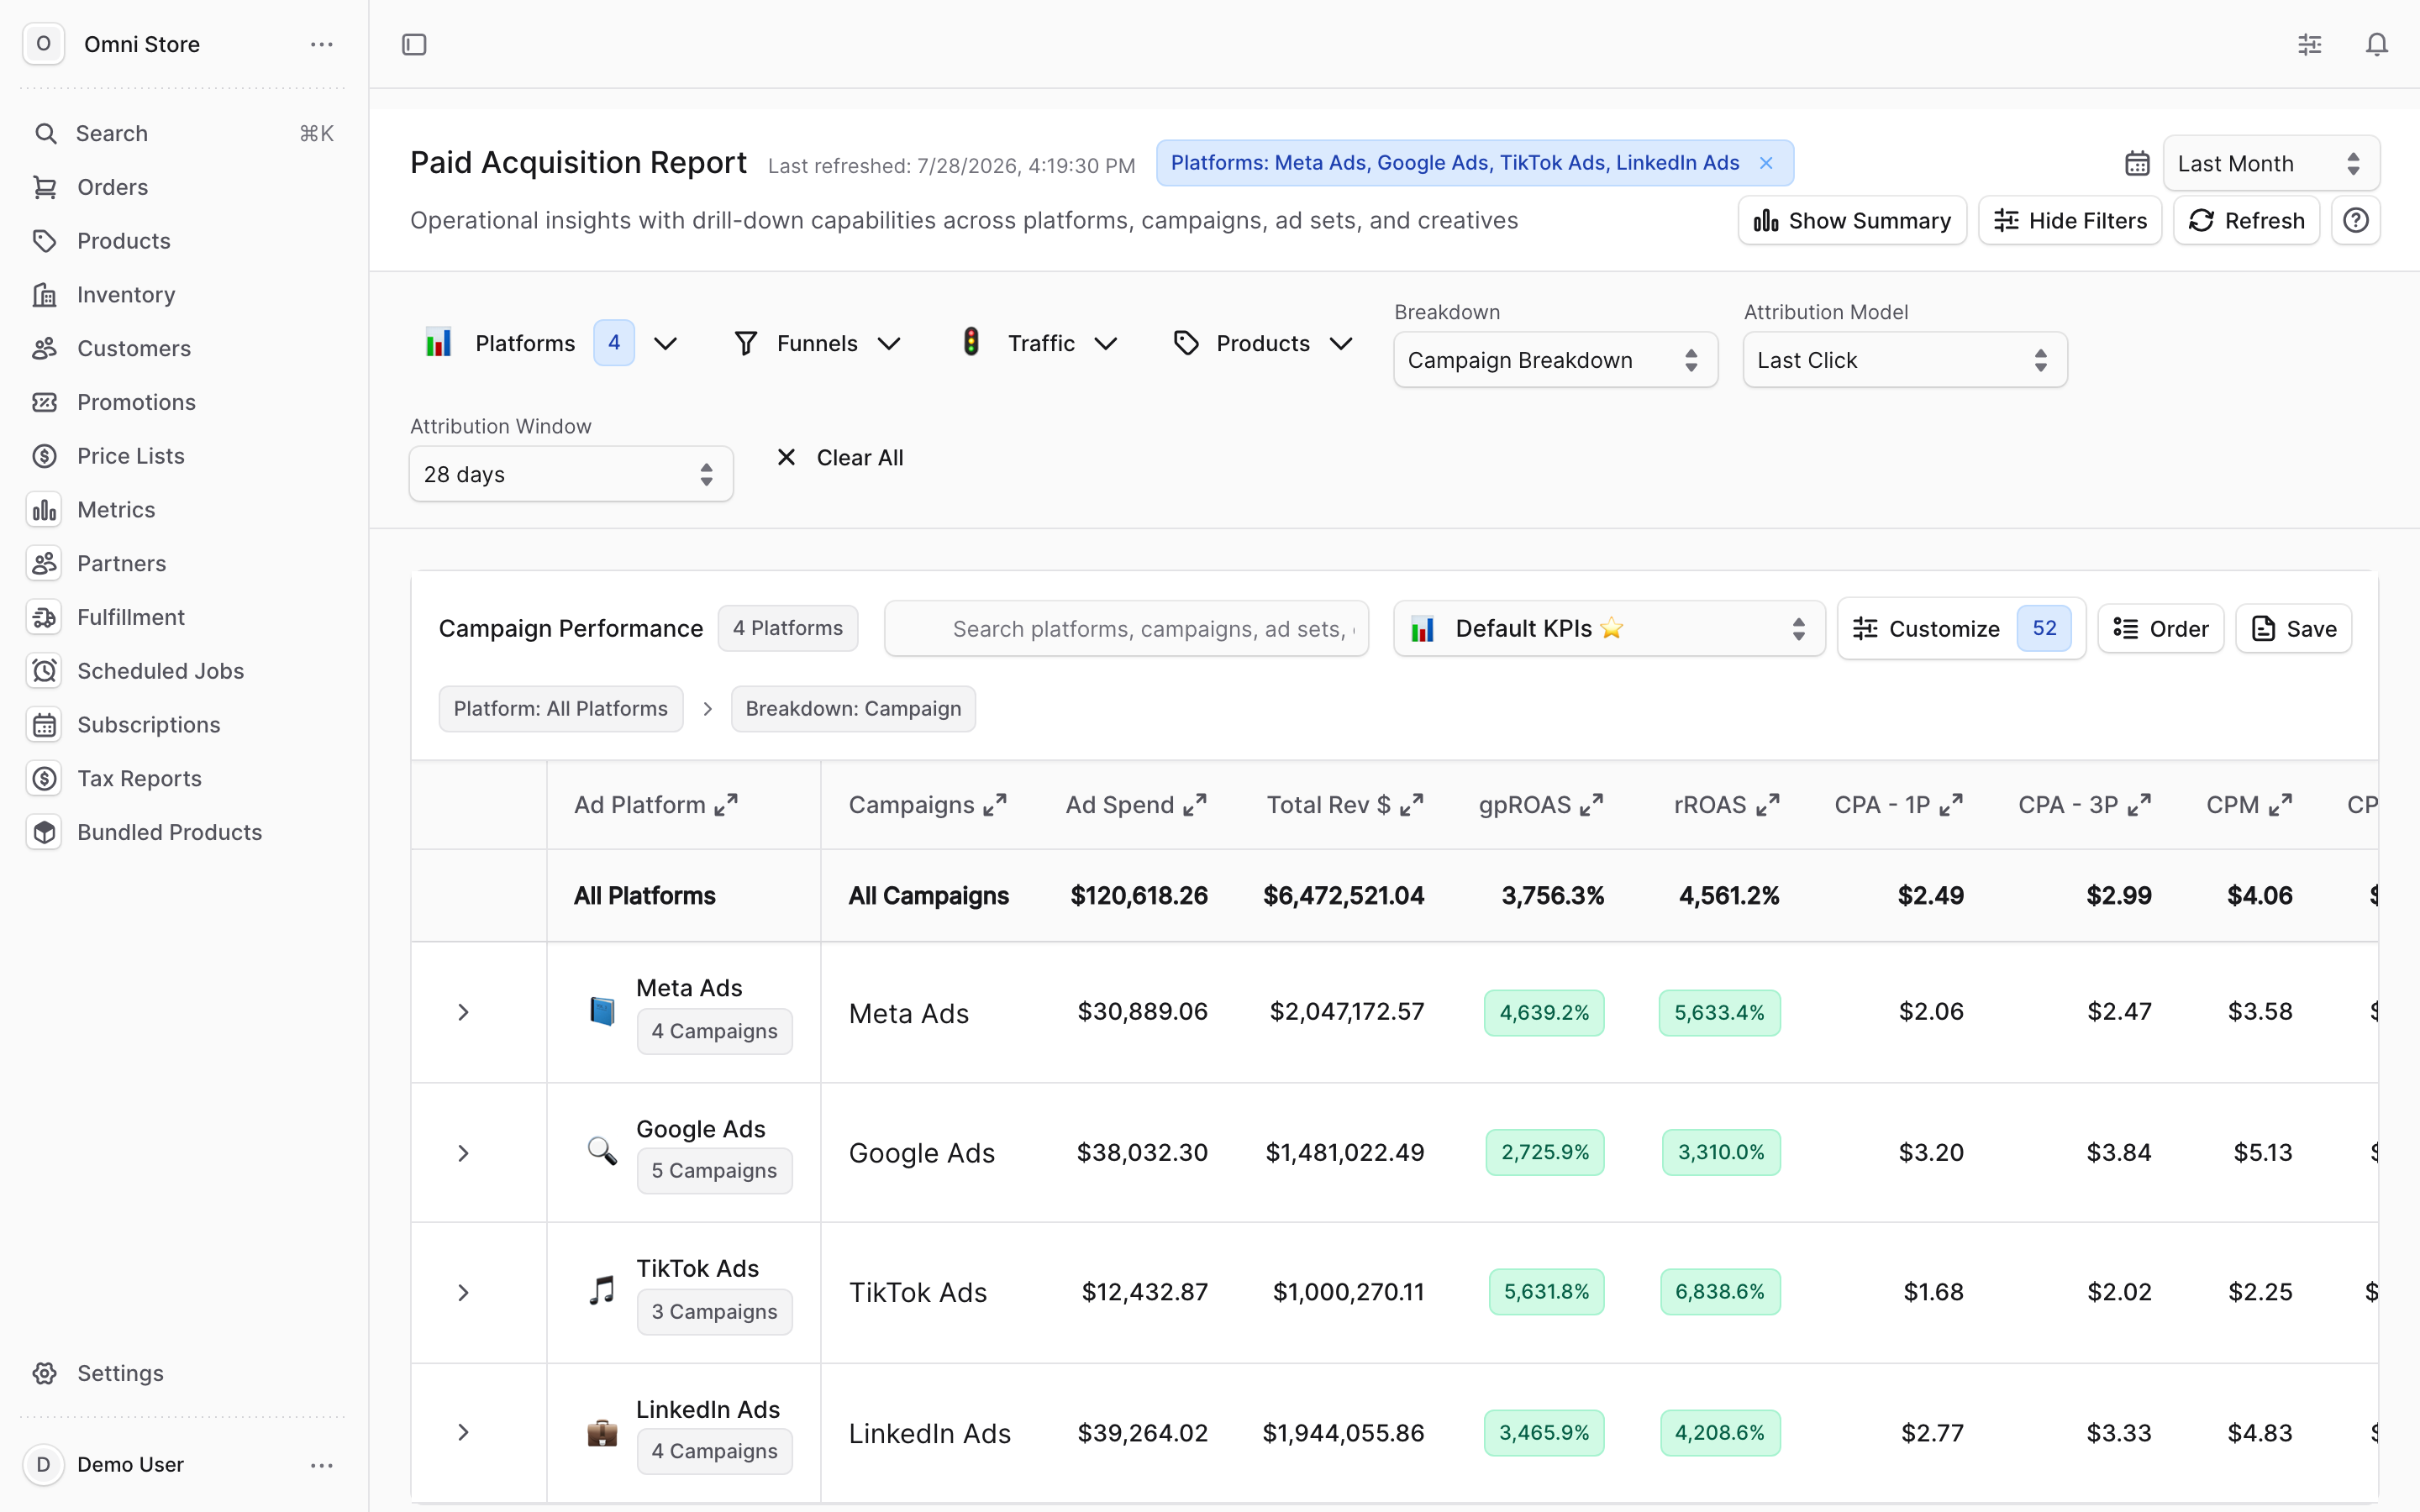Viewport: 2420px width, 1512px height.
Task: Open the display settings sliders icon
Action: tap(2309, 44)
